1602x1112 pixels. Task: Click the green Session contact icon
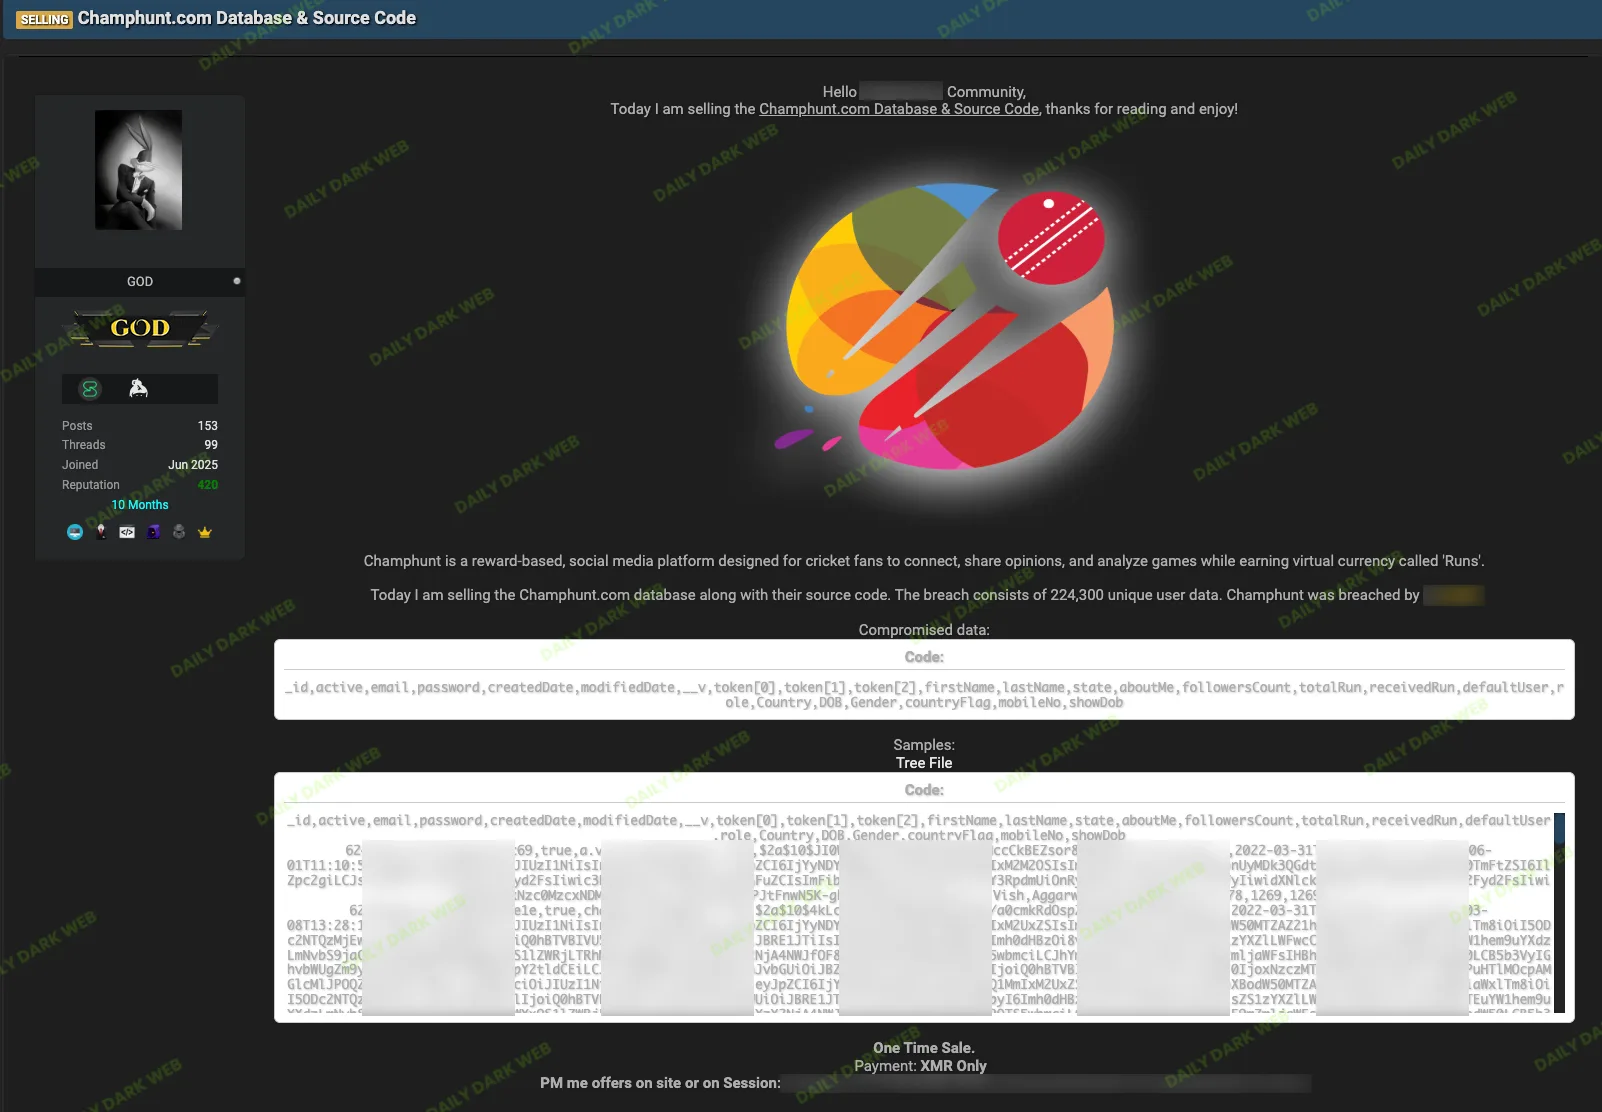pyautogui.click(x=90, y=389)
